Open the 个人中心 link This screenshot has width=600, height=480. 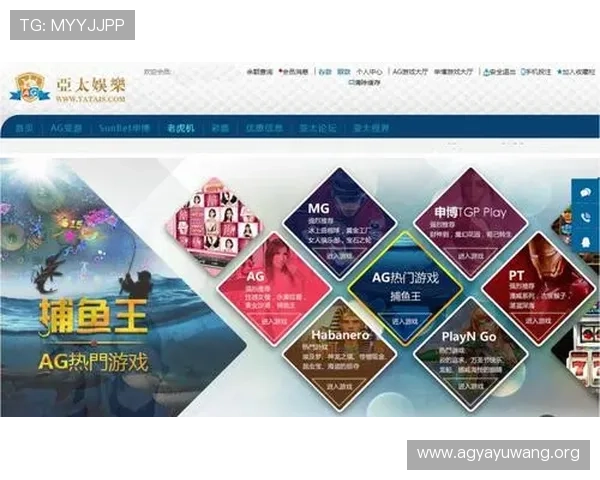coord(369,72)
